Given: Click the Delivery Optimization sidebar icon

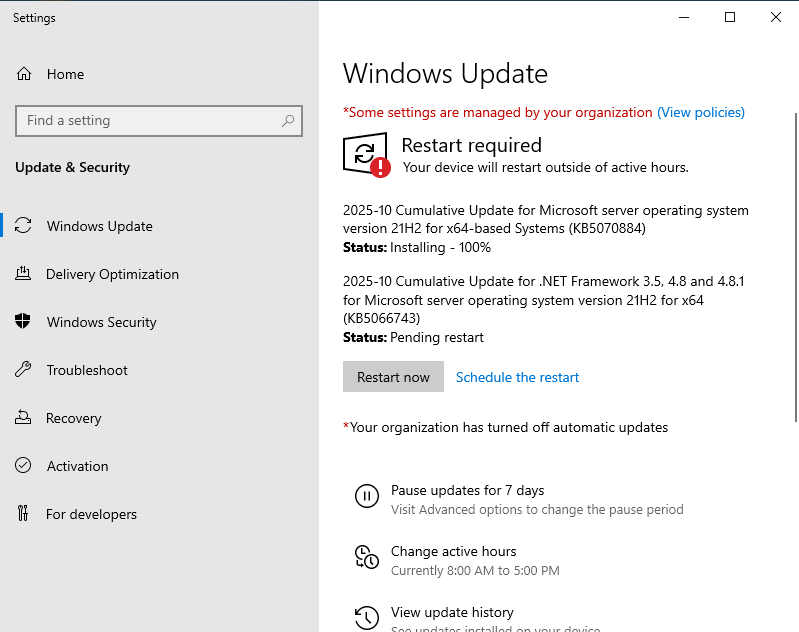Looking at the screenshot, I should [x=23, y=274].
